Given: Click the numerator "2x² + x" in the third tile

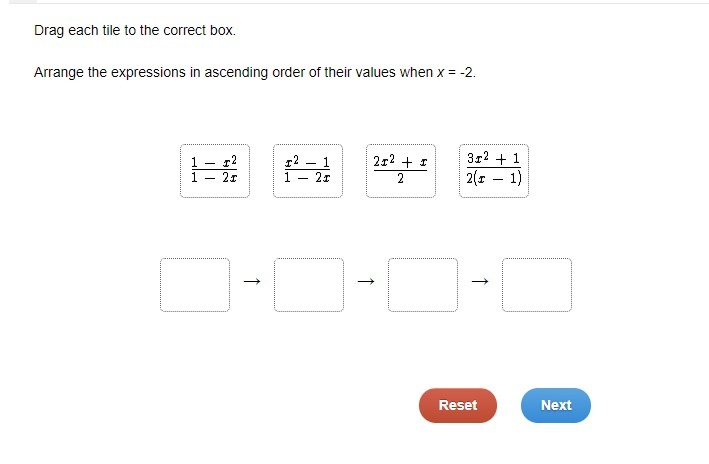Looking at the screenshot, I should 400,160.
